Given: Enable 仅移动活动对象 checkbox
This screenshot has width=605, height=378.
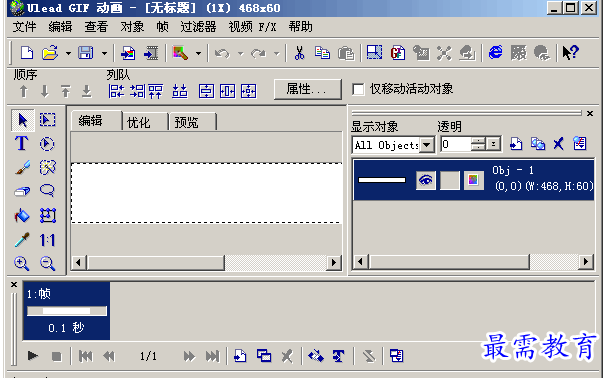Looking at the screenshot, I should tap(358, 89).
